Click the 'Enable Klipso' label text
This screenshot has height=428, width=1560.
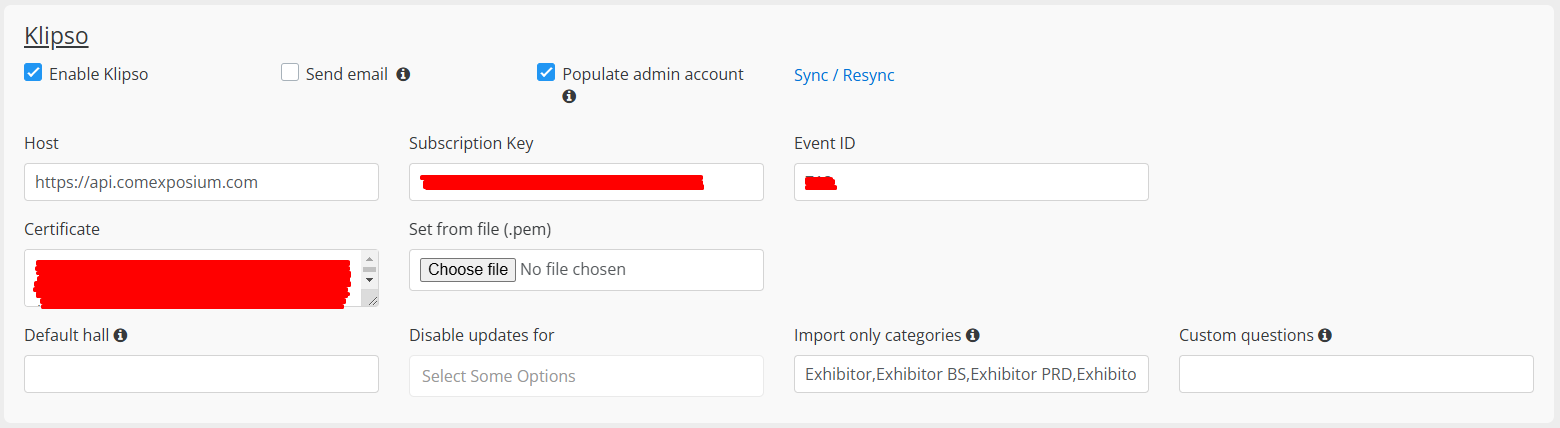click(x=98, y=74)
